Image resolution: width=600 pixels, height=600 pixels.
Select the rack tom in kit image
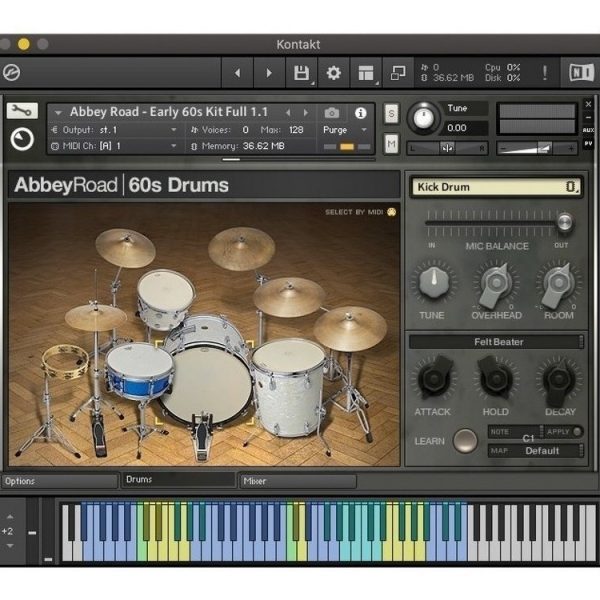166,298
